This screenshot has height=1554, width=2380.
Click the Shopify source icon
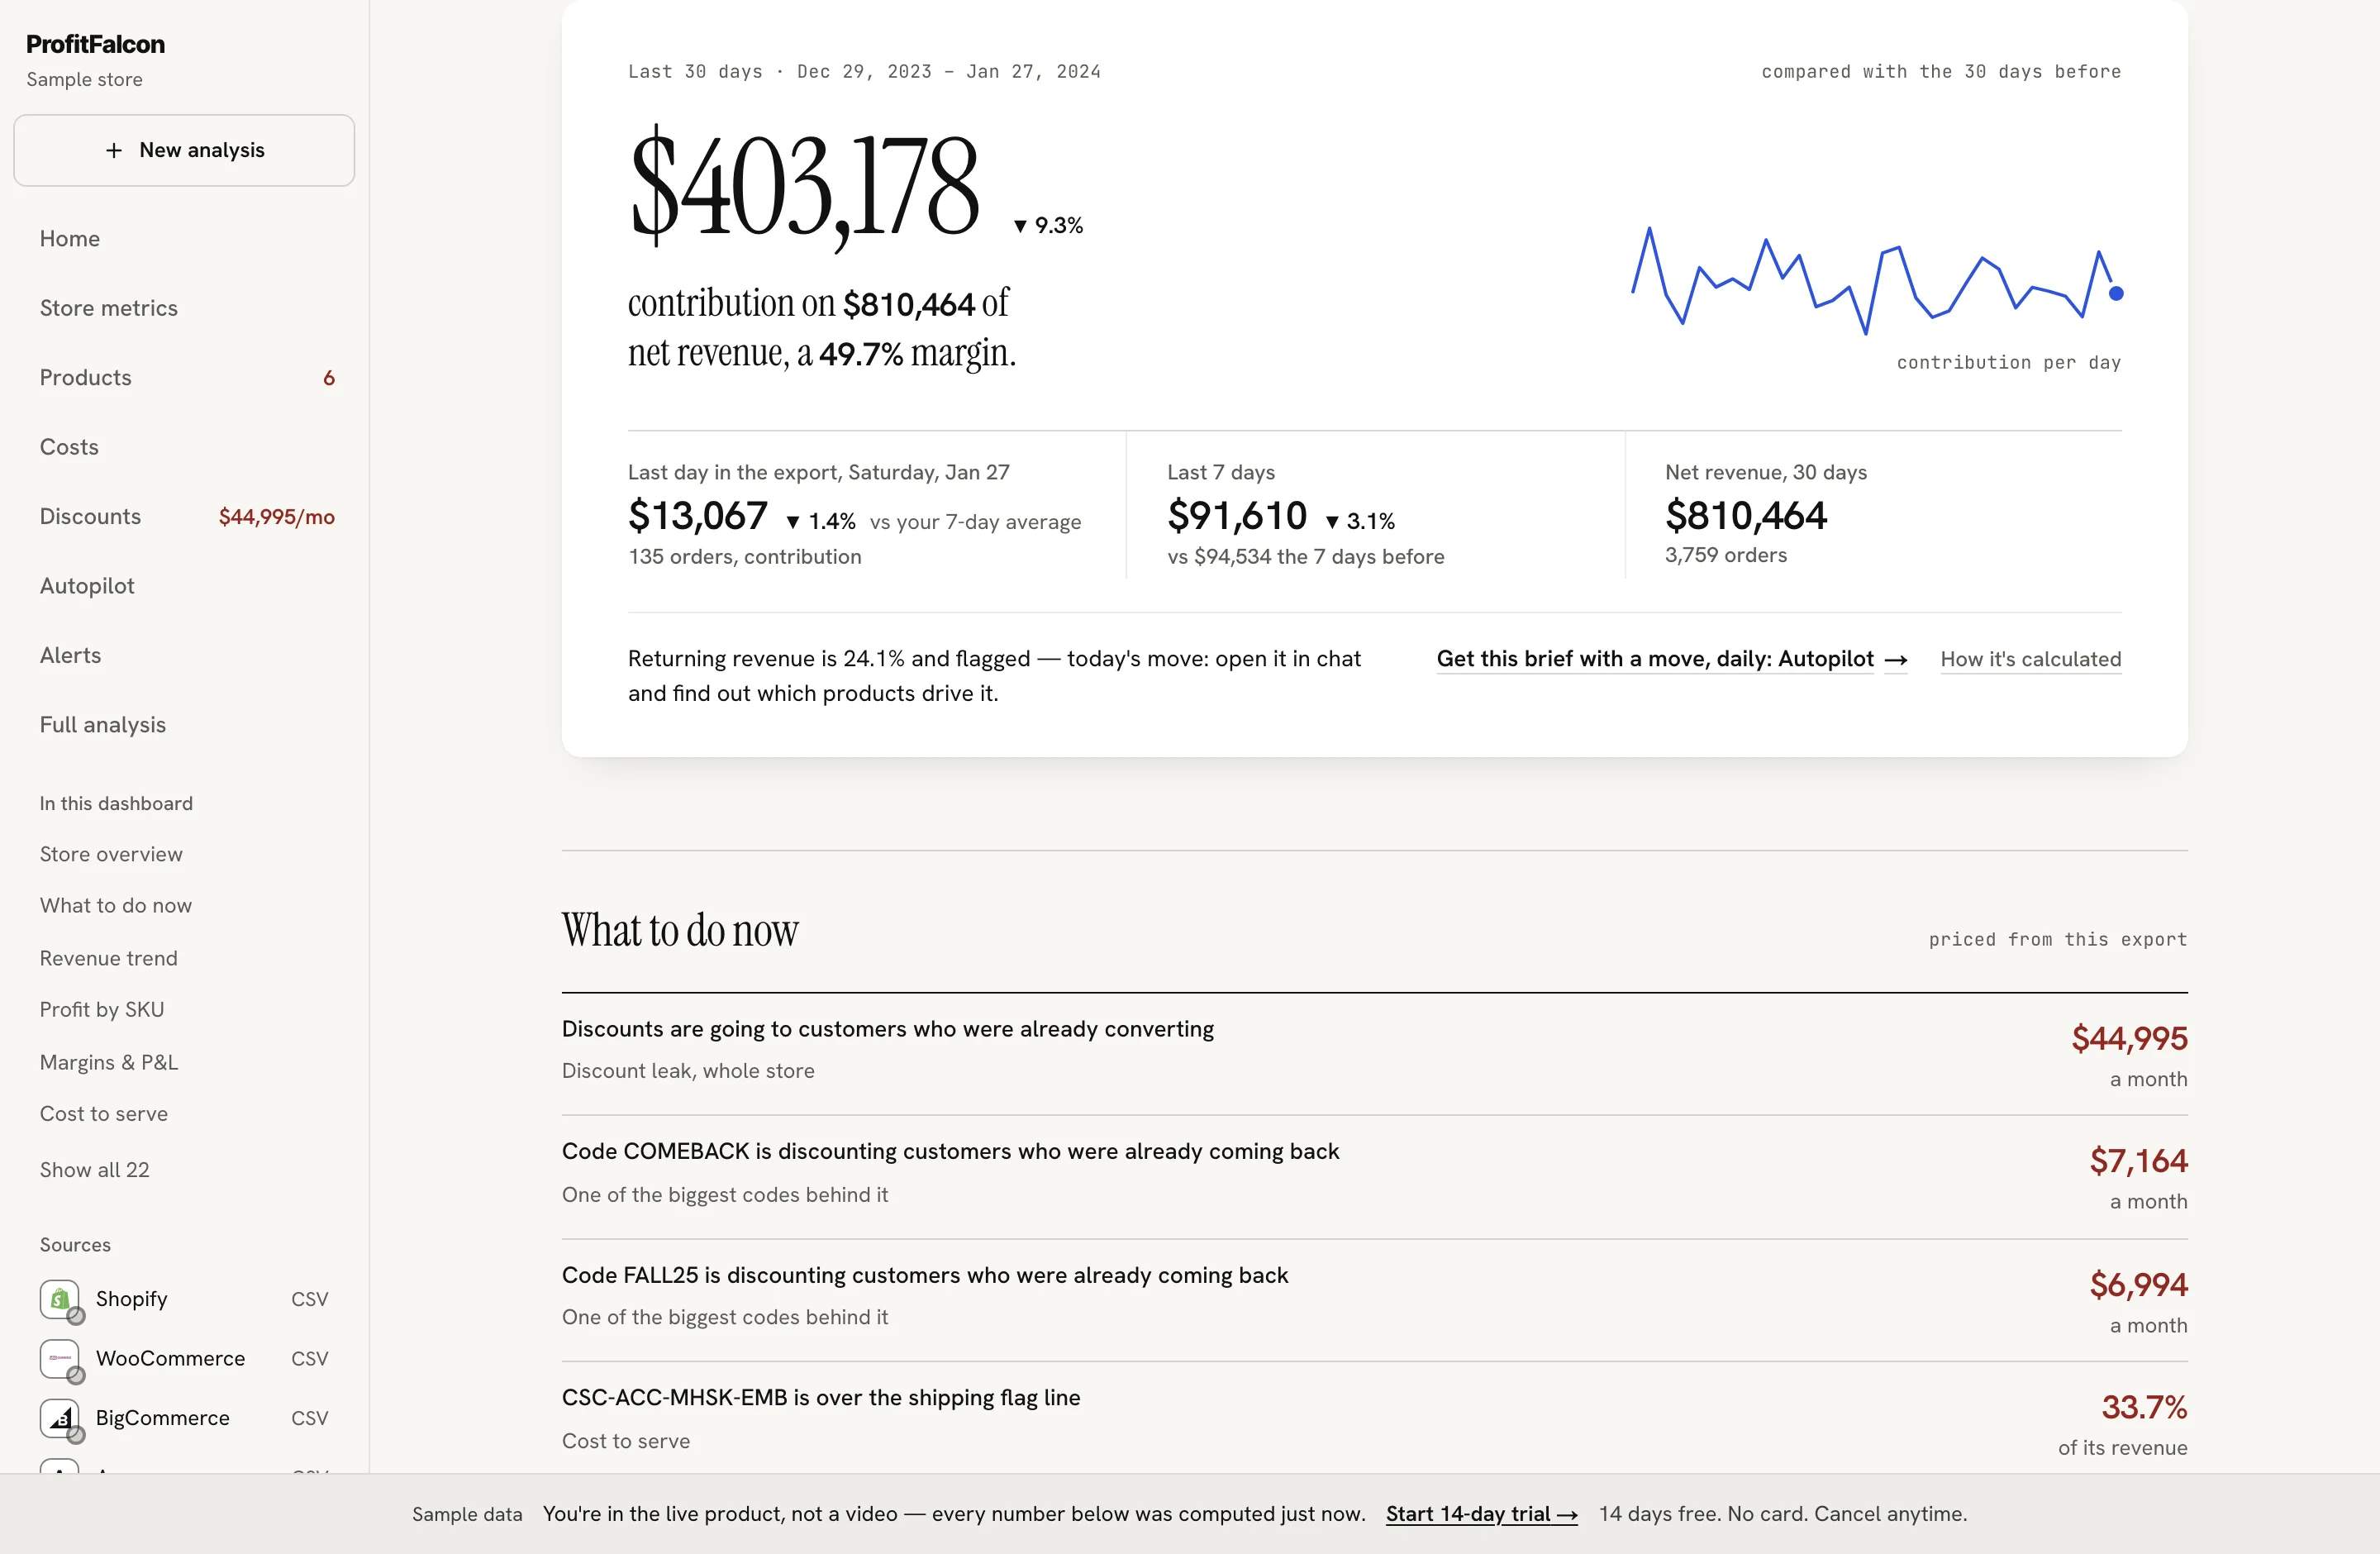coord(60,1299)
